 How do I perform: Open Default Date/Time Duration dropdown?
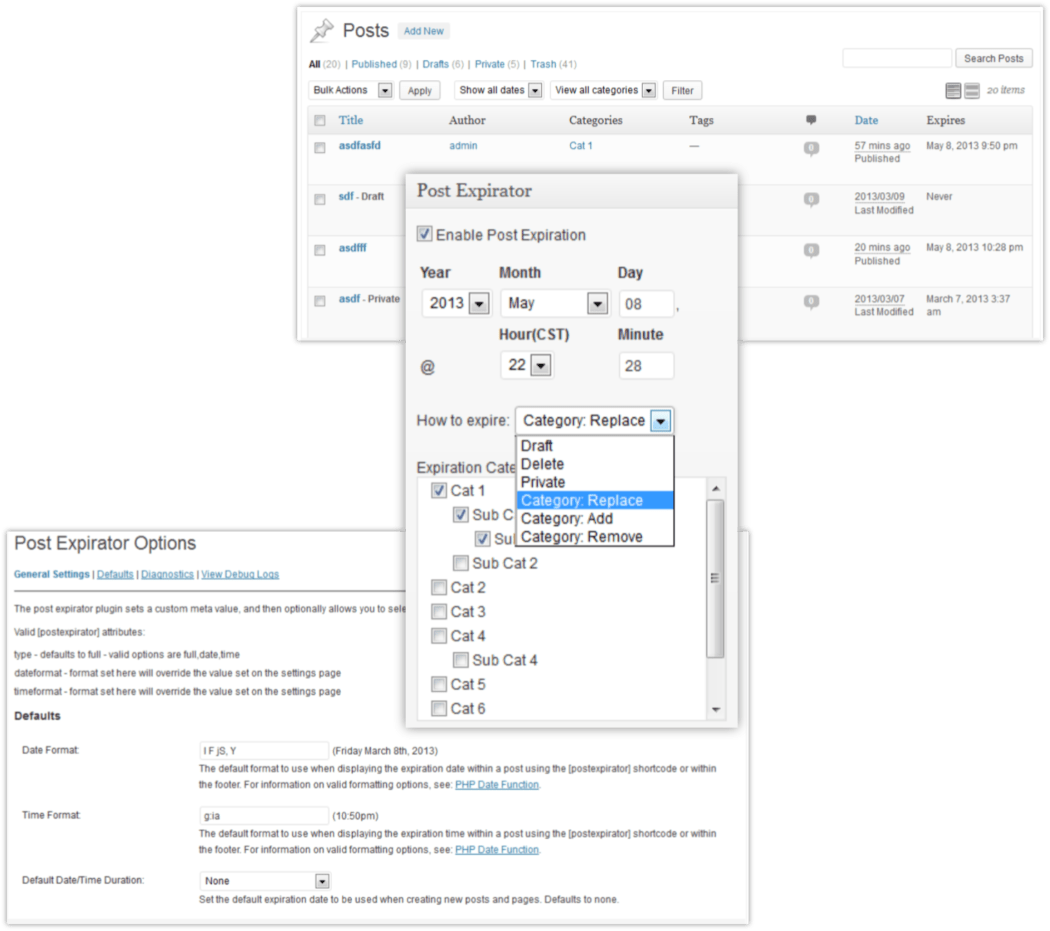coord(265,881)
